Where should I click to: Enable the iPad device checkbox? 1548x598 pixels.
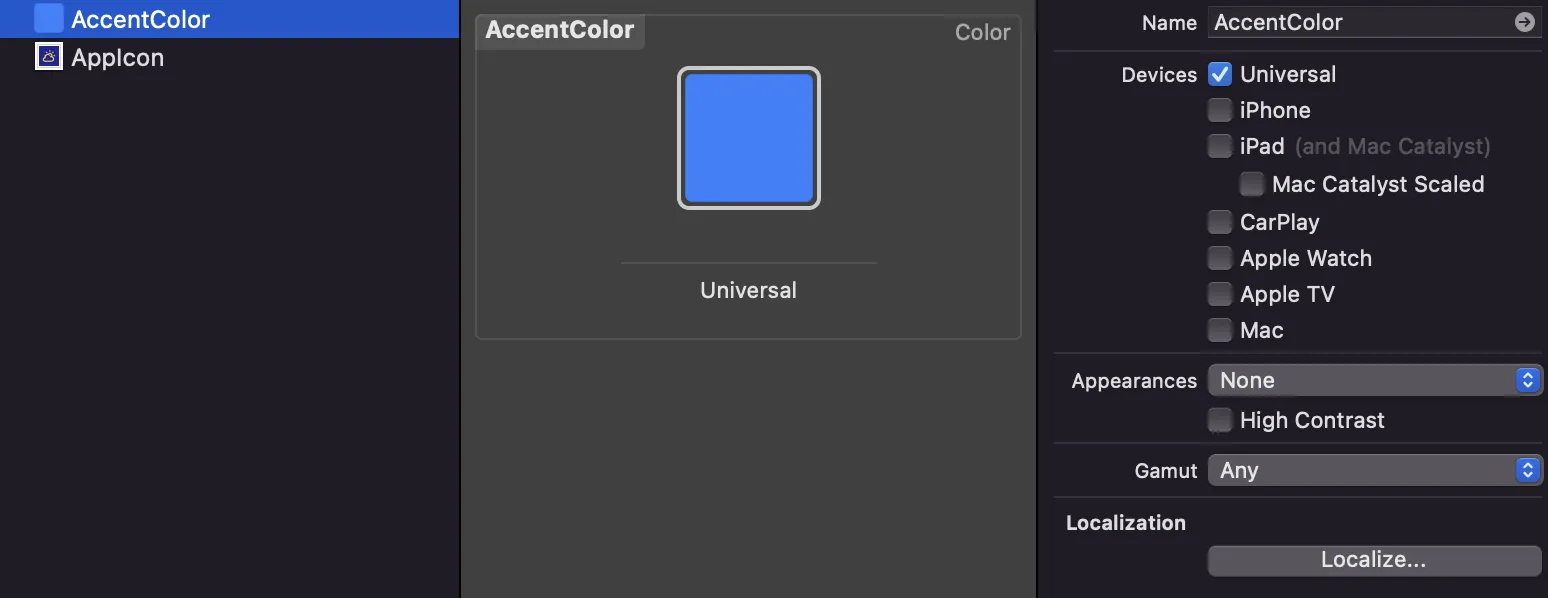click(x=1219, y=146)
